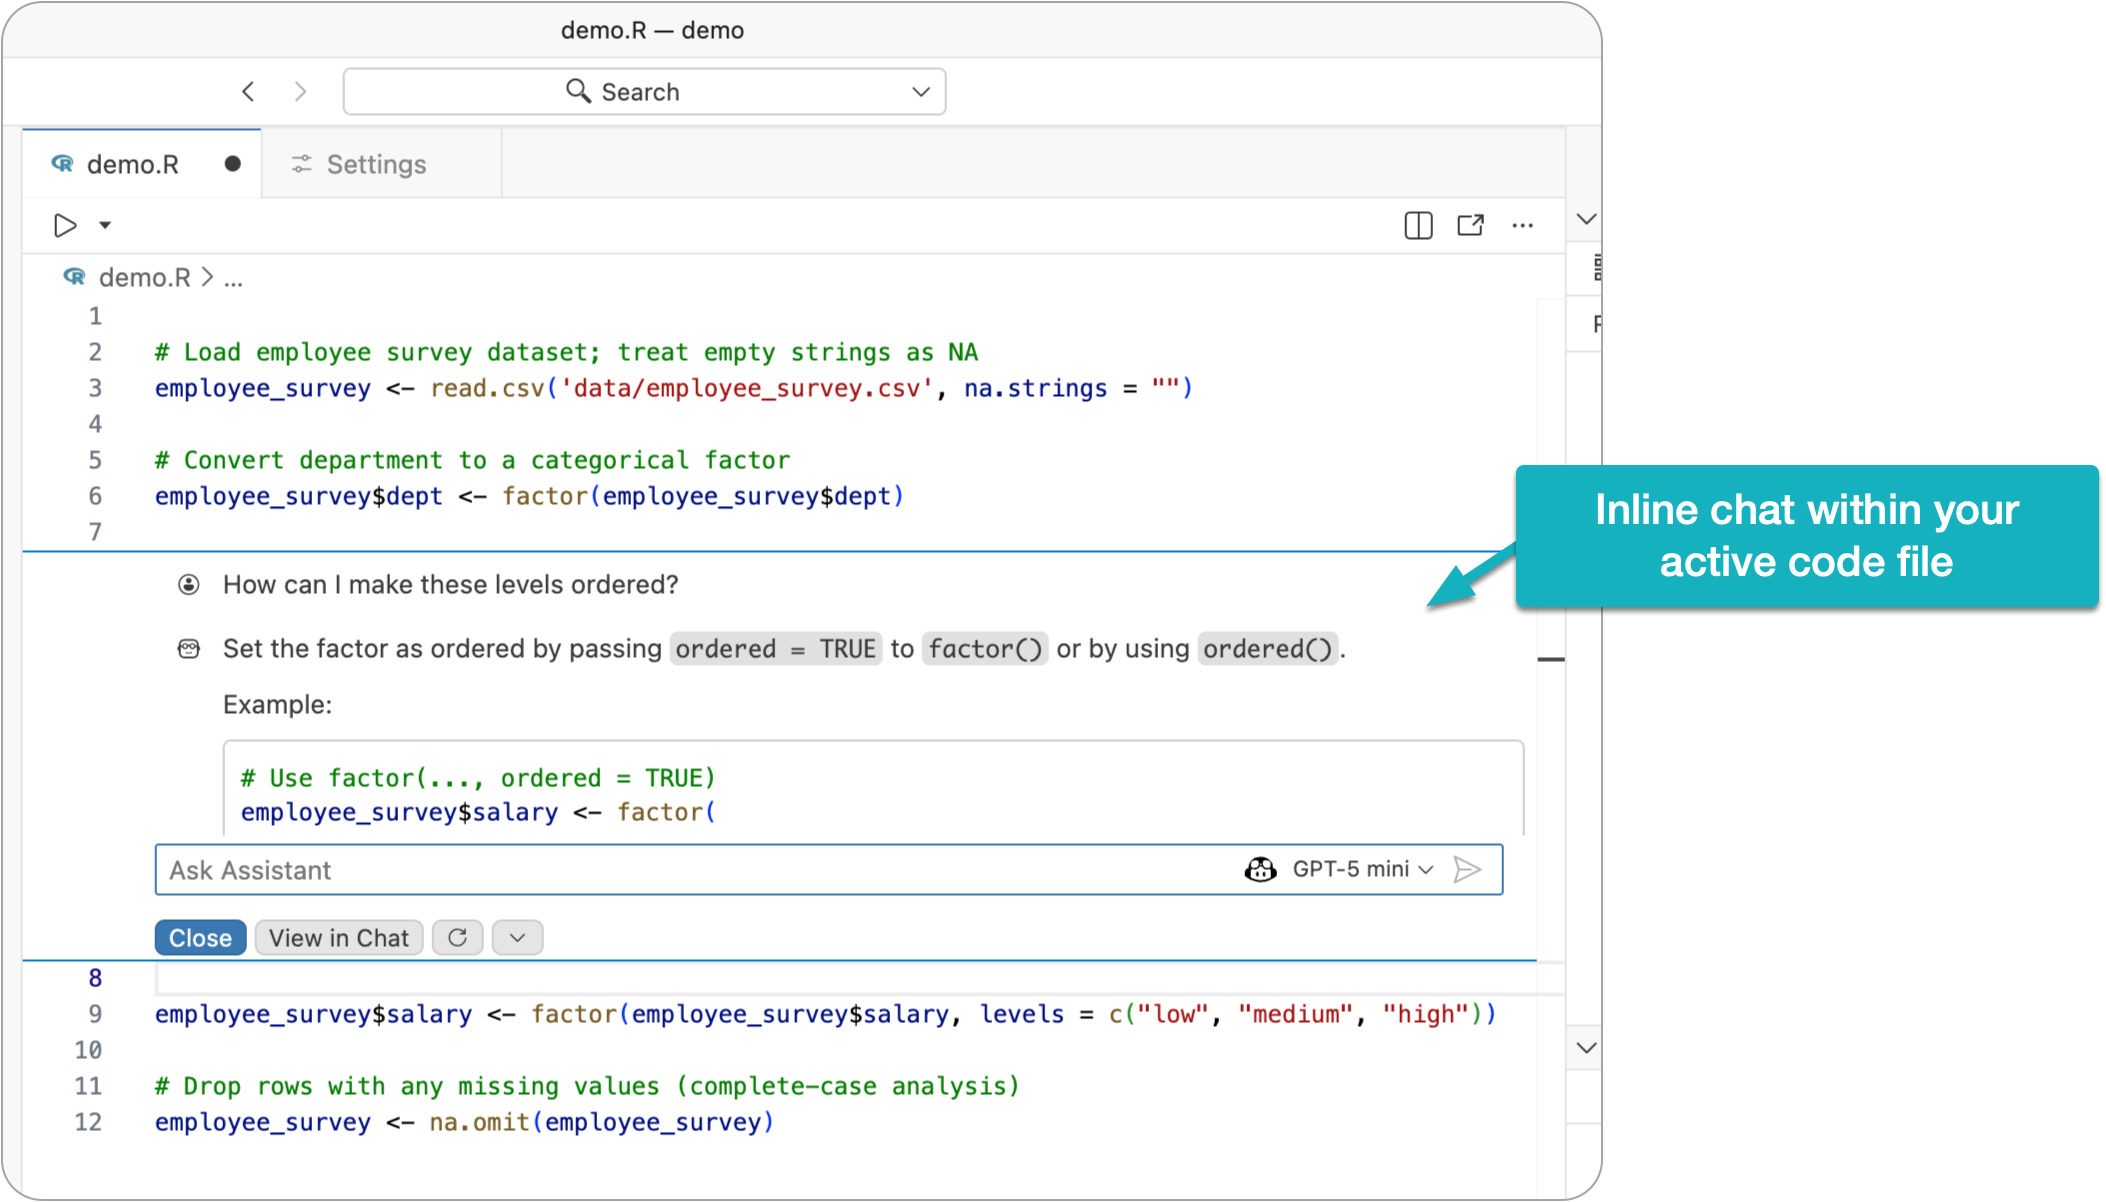The width and height of the screenshot is (2106, 1202).
Task: Click the magnifier in the Search bar
Action: (579, 90)
